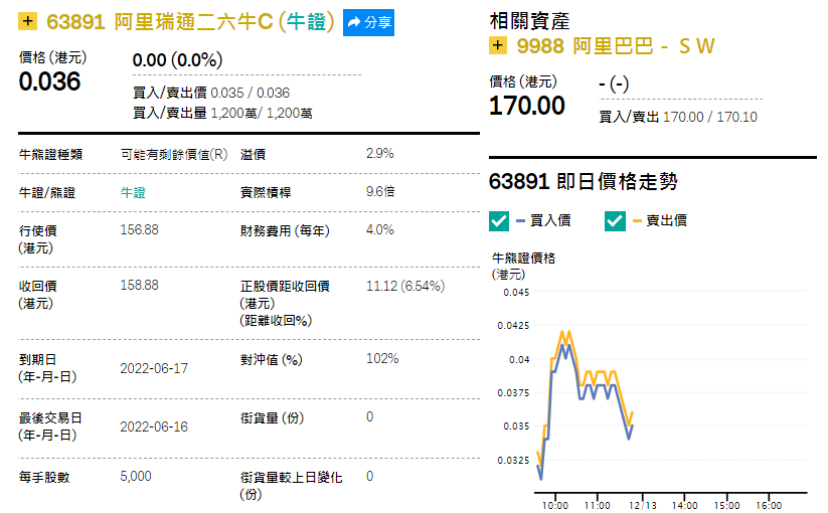Click the 14:00 label on chart axis
This screenshot has height=513, width=828.
(x=684, y=505)
